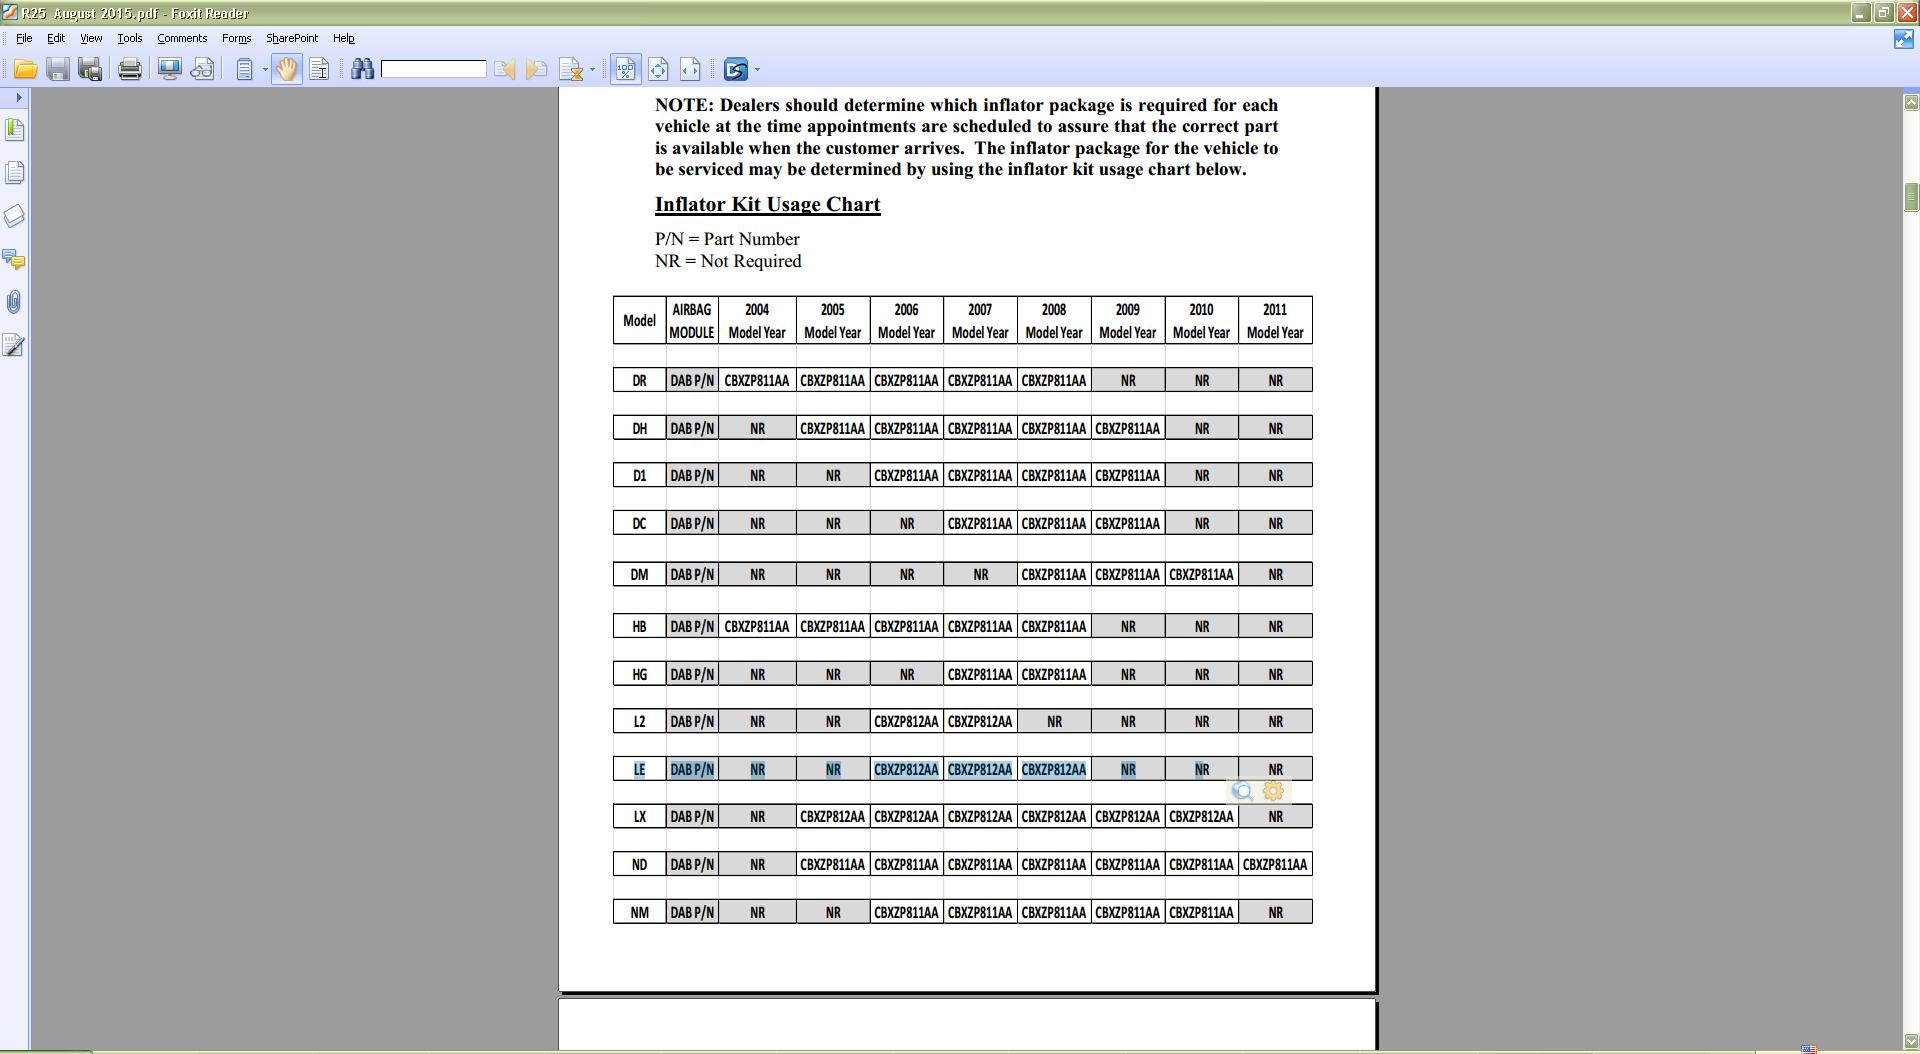Click the Fit Width view icon
The image size is (1920, 1054).
tap(690, 69)
